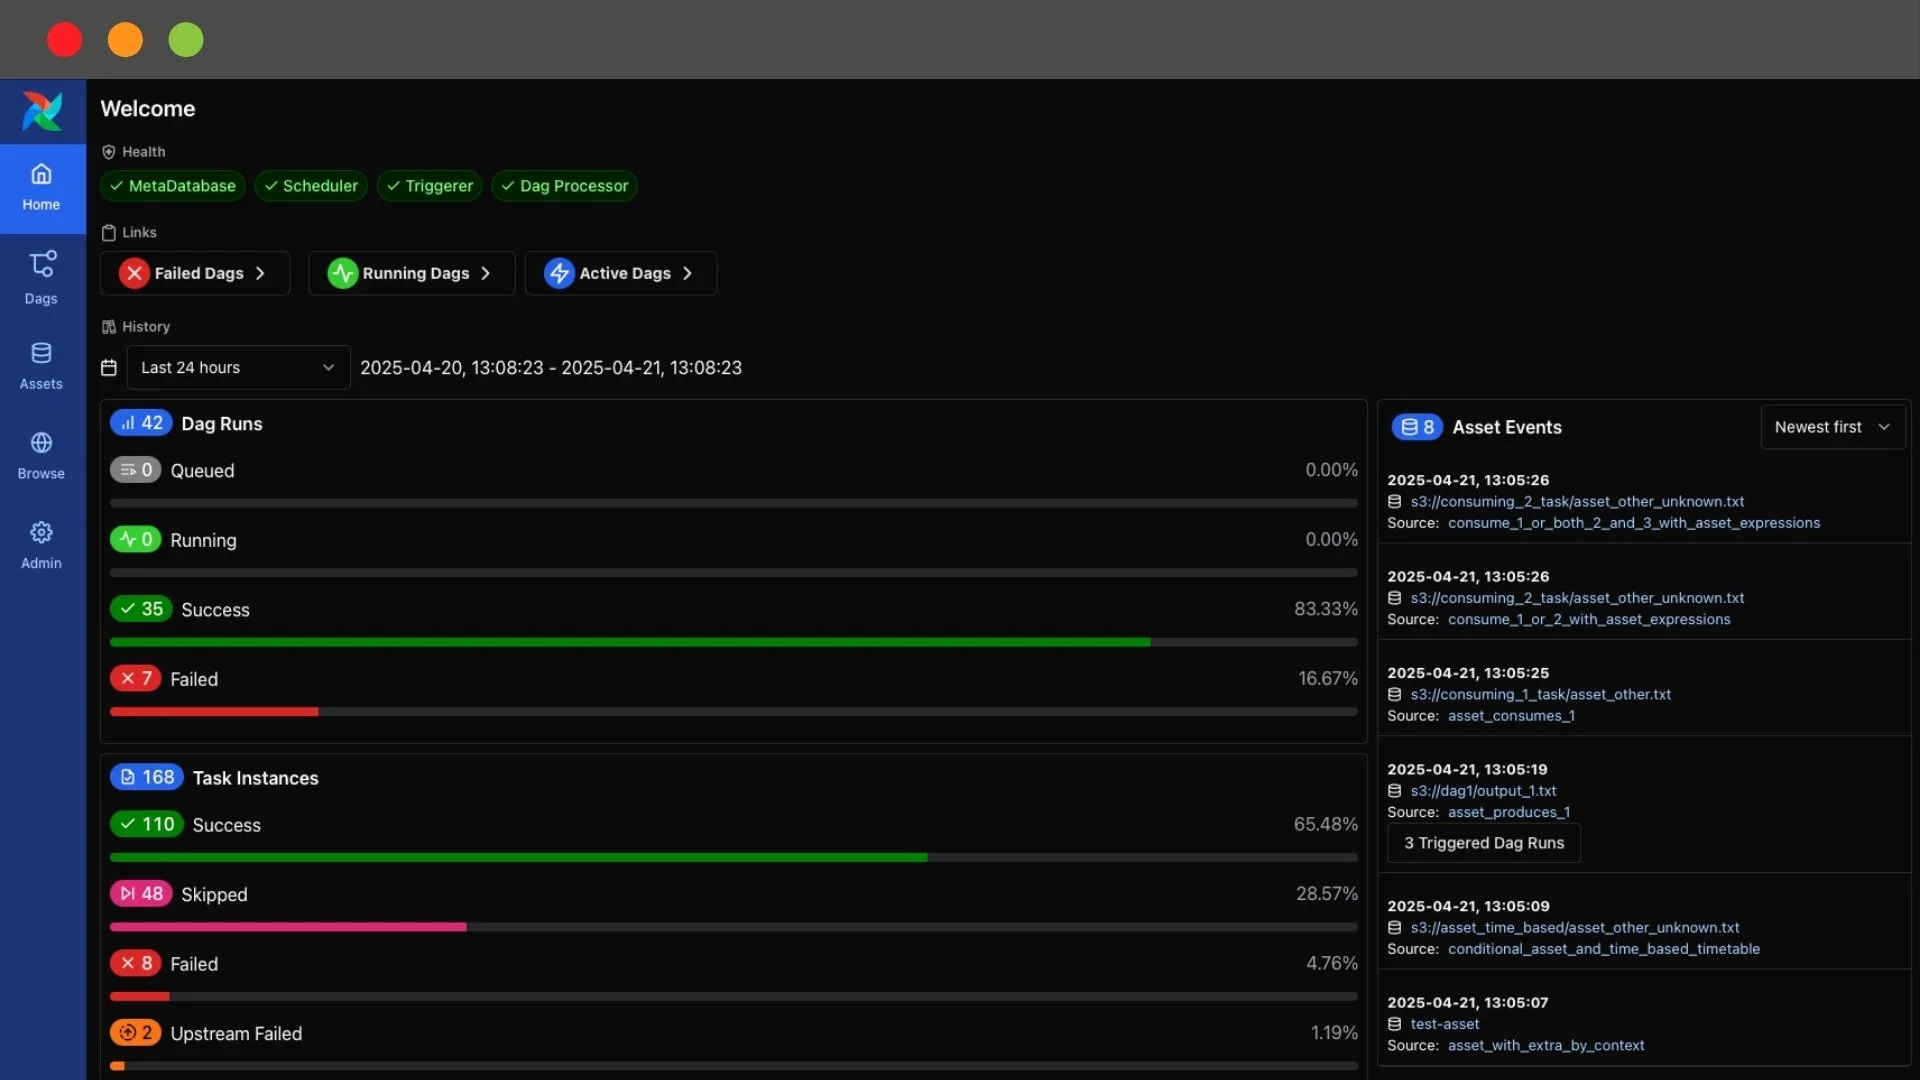The height and width of the screenshot is (1080, 1920).
Task: Open the Home sidebar item
Action: (42, 188)
